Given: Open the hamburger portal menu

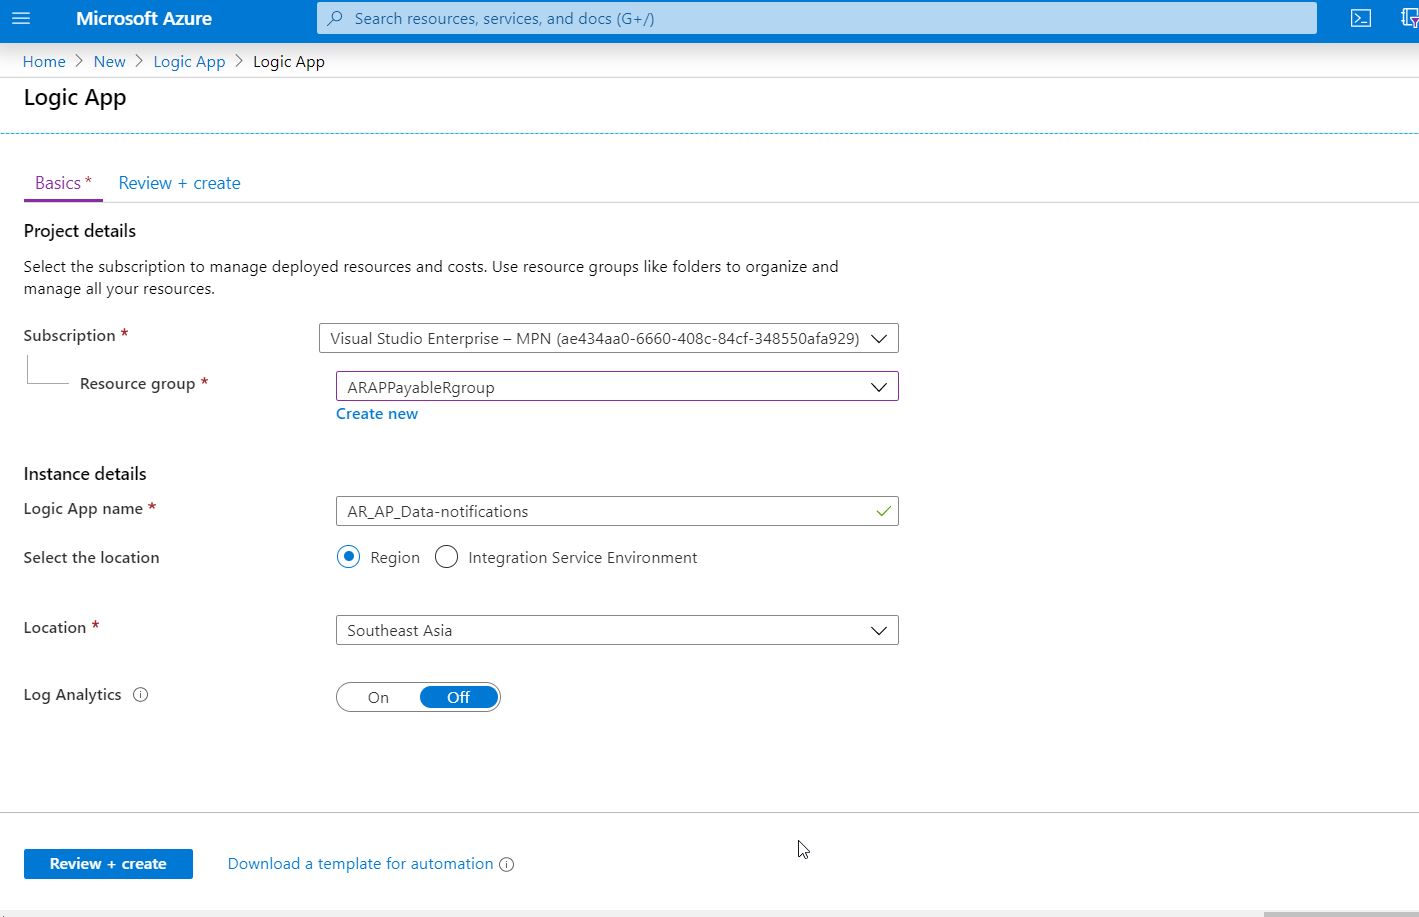Looking at the screenshot, I should point(21,18).
